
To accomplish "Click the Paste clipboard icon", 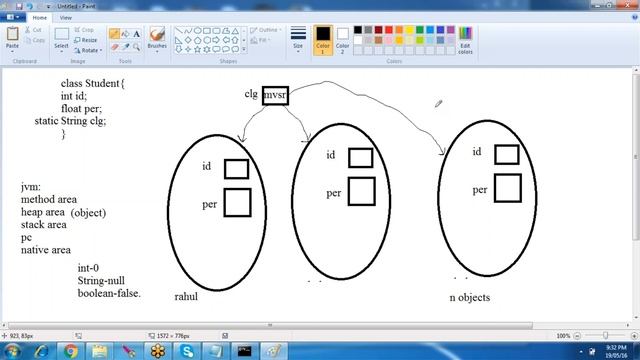I will 12,34.
